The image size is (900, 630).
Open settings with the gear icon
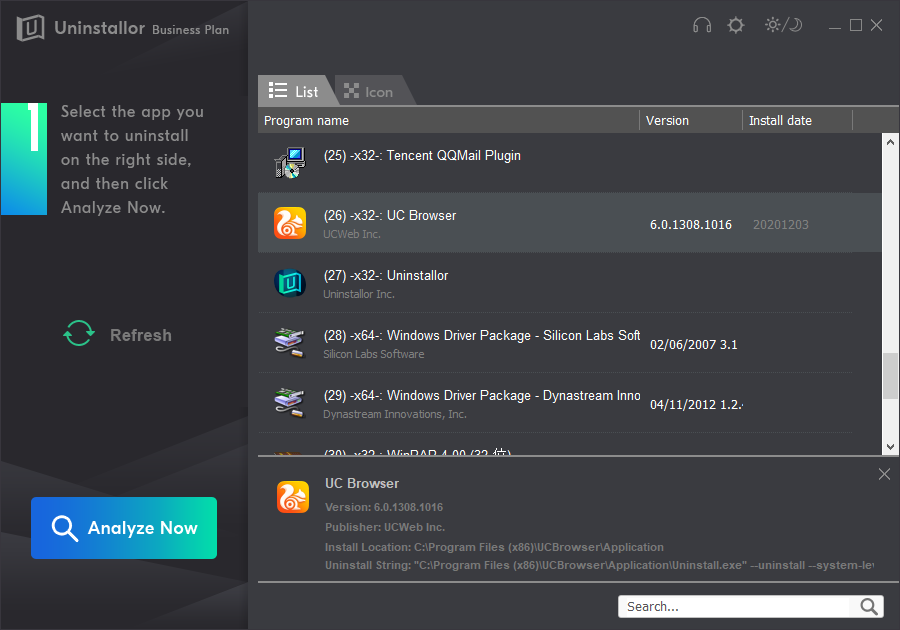[x=735, y=25]
